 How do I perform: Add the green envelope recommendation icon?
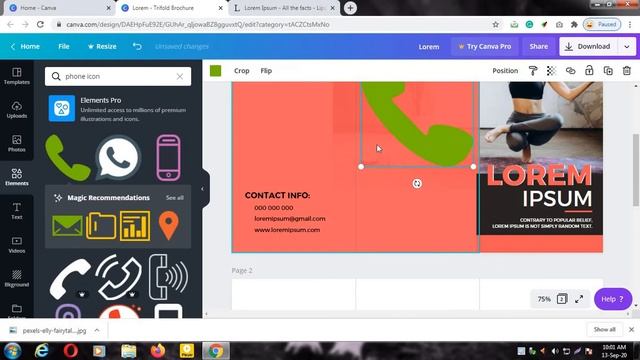pos(67,226)
